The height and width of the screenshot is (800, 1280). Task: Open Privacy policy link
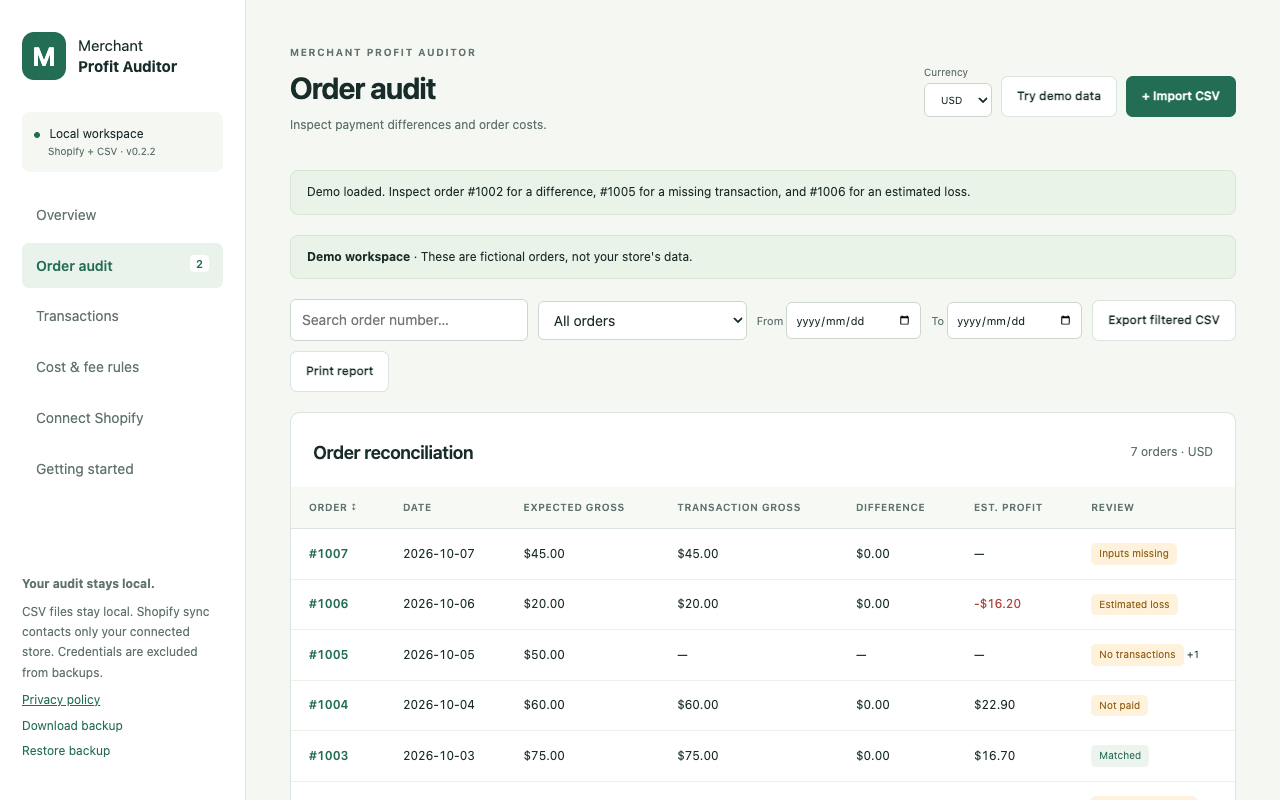(x=61, y=700)
